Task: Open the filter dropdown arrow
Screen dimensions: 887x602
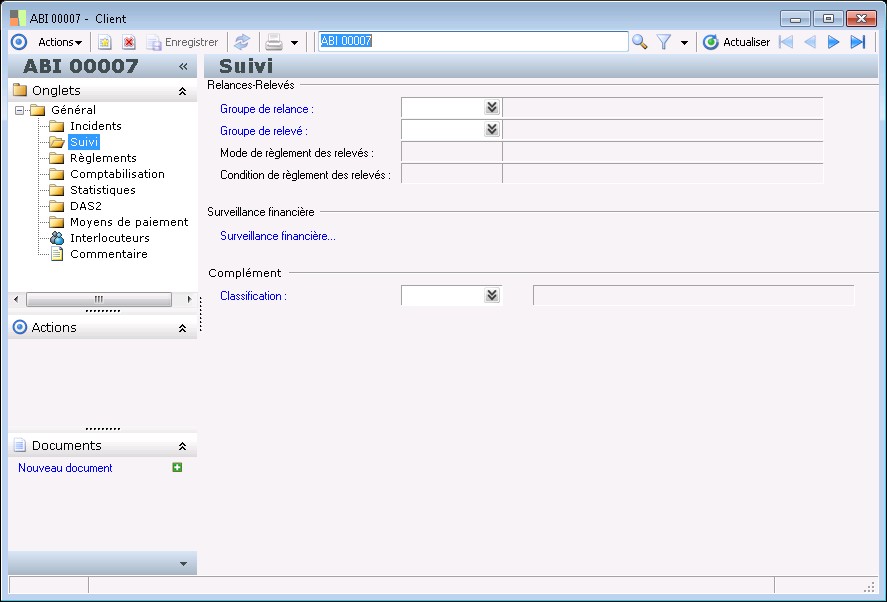Action: coord(684,42)
